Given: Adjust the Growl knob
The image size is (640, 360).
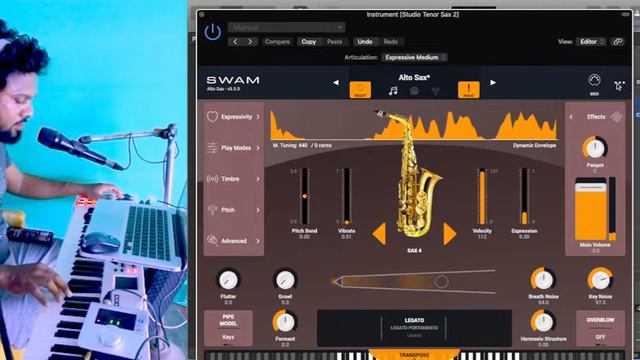Looking at the screenshot, I should tap(285, 280).
